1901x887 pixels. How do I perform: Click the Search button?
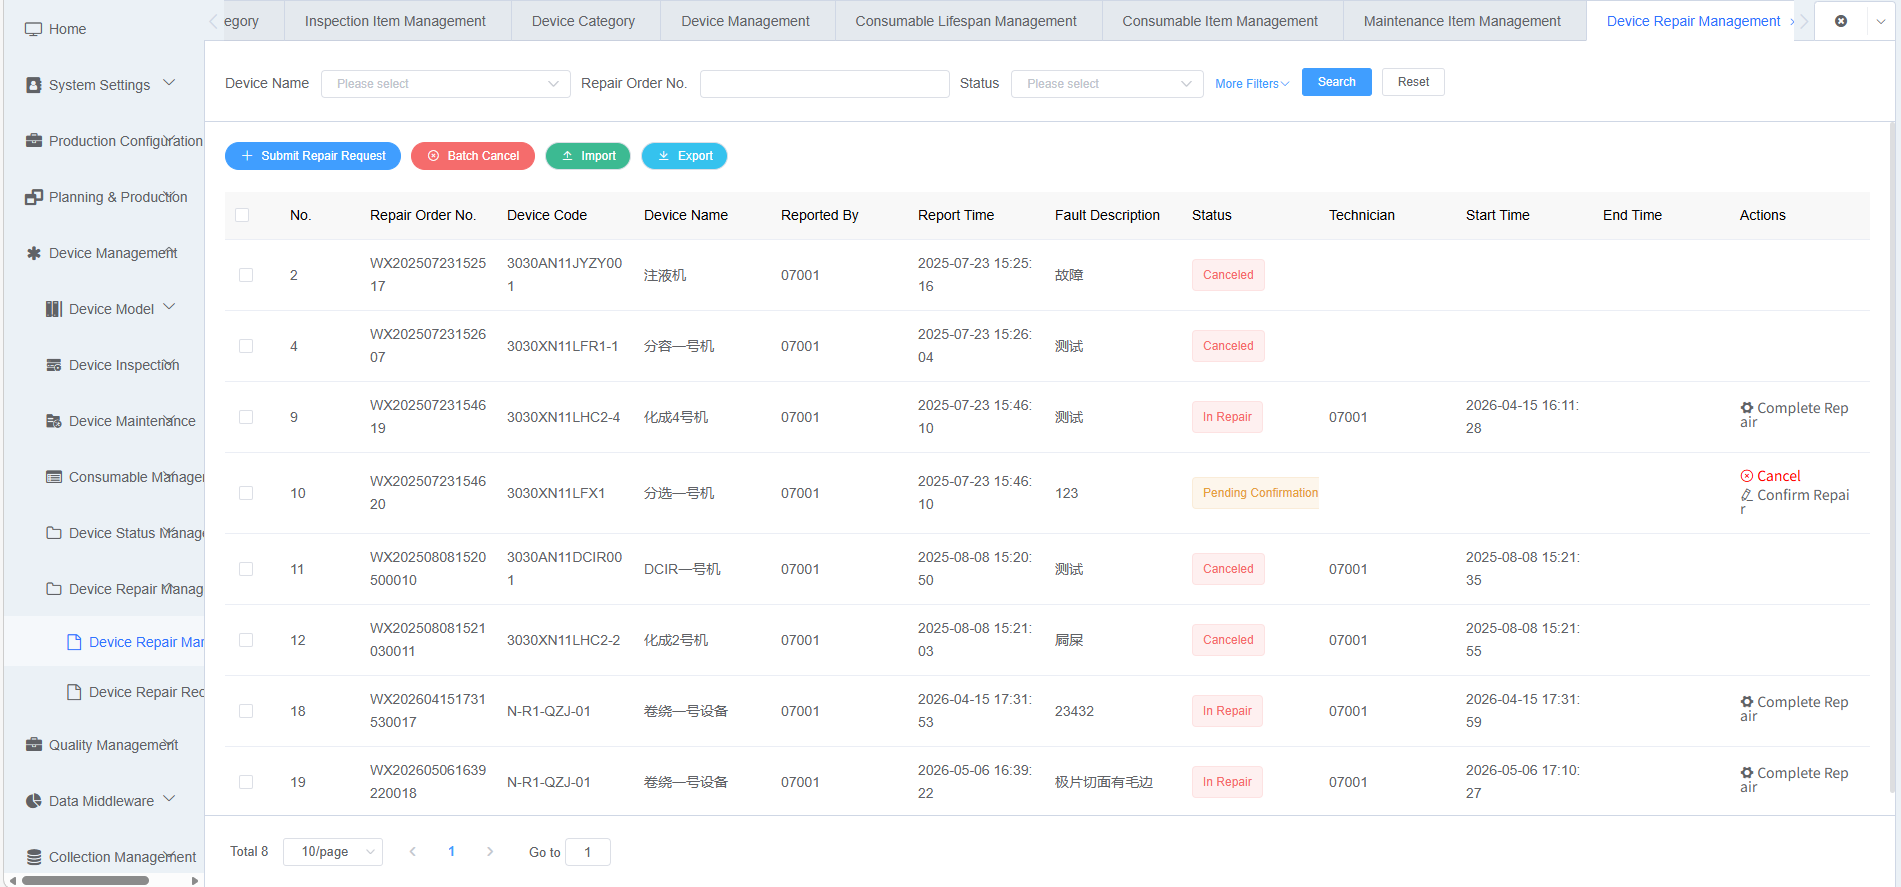coord(1337,82)
